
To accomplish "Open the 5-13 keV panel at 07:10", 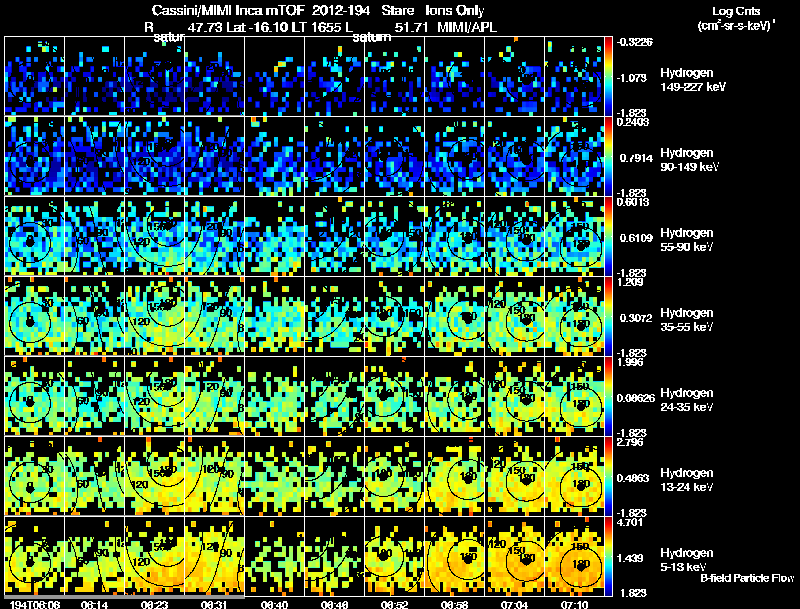I will (574, 556).
